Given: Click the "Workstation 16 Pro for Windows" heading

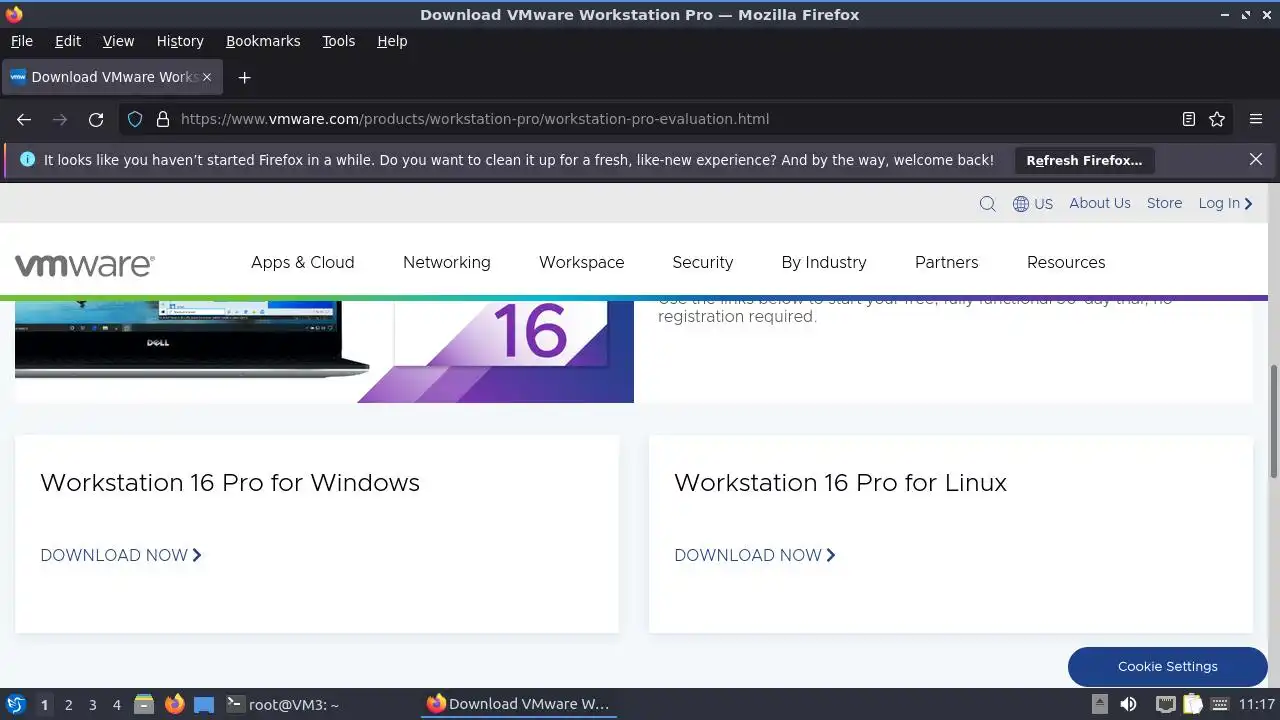Looking at the screenshot, I should point(230,482).
